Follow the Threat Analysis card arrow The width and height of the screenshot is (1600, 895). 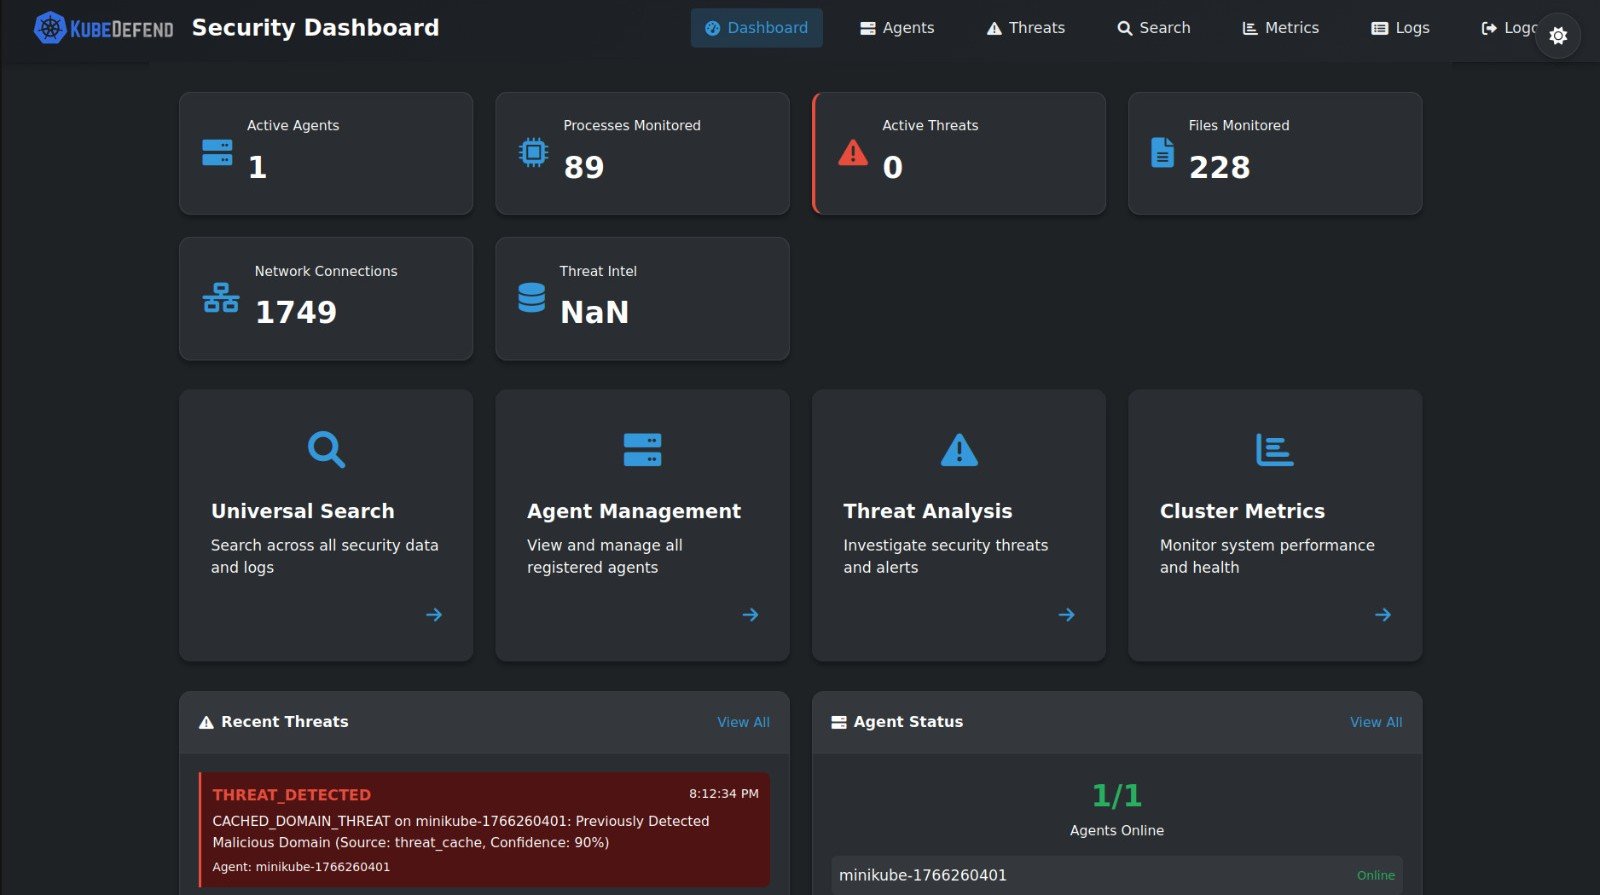click(1067, 615)
